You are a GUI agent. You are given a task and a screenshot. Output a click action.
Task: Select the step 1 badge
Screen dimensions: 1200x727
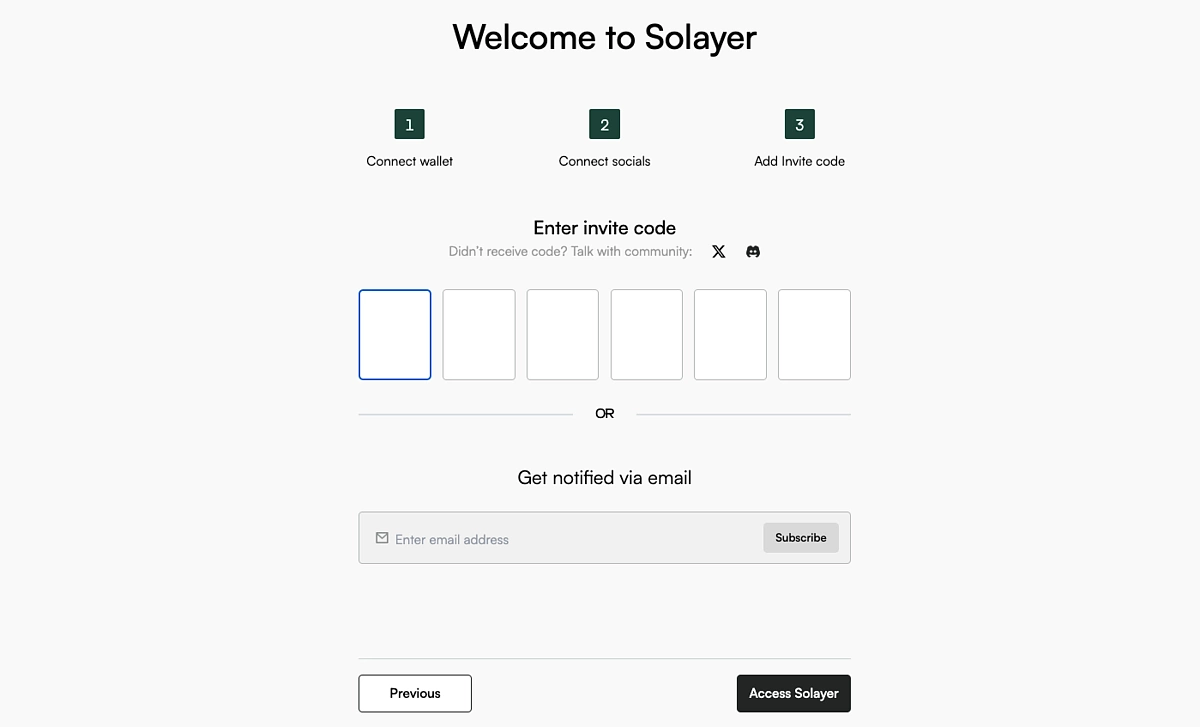point(409,124)
